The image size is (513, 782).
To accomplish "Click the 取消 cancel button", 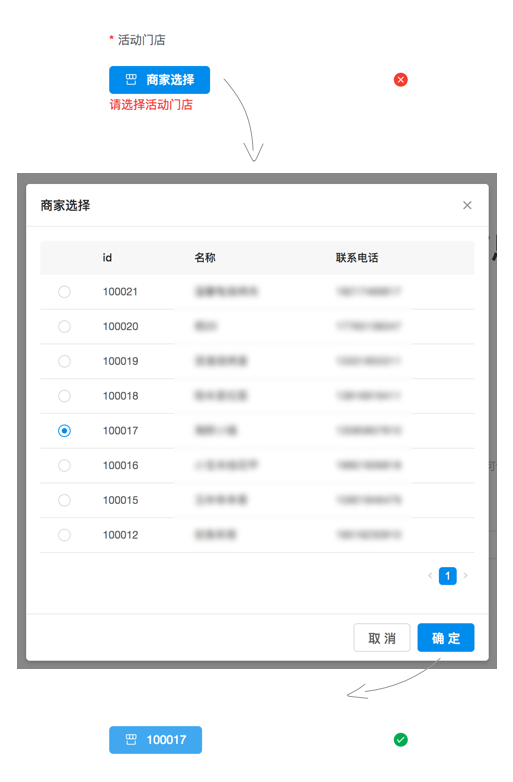I will (x=382, y=637).
